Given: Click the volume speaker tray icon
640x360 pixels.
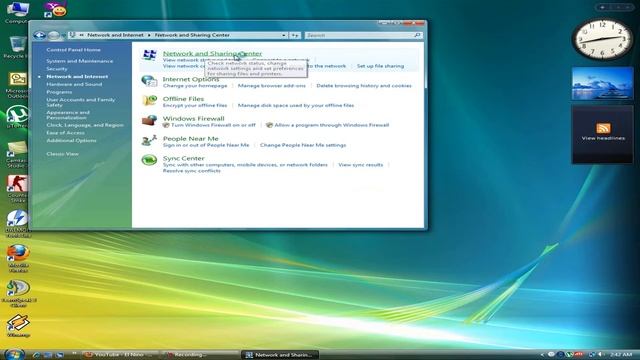Looking at the screenshot, I should [599, 355].
